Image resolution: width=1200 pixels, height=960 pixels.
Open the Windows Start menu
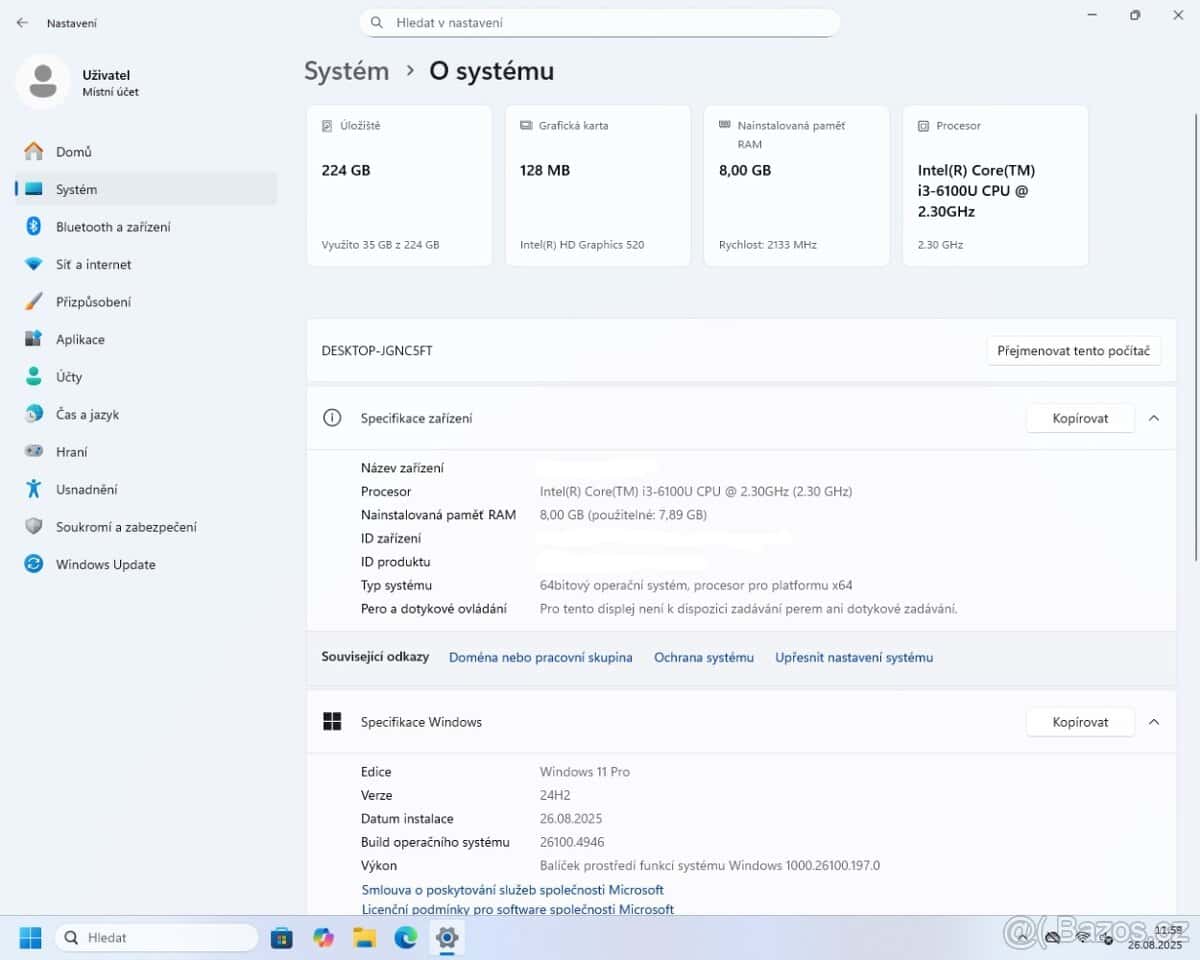tap(31, 938)
